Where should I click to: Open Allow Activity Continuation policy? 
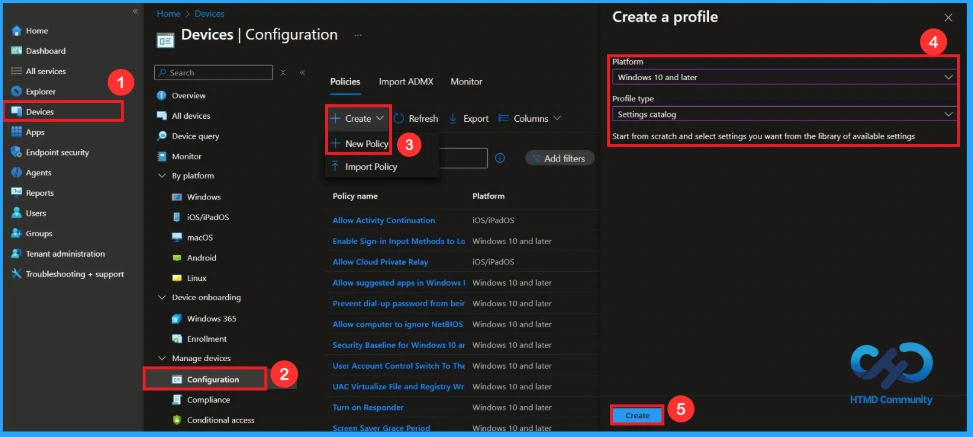(383, 220)
